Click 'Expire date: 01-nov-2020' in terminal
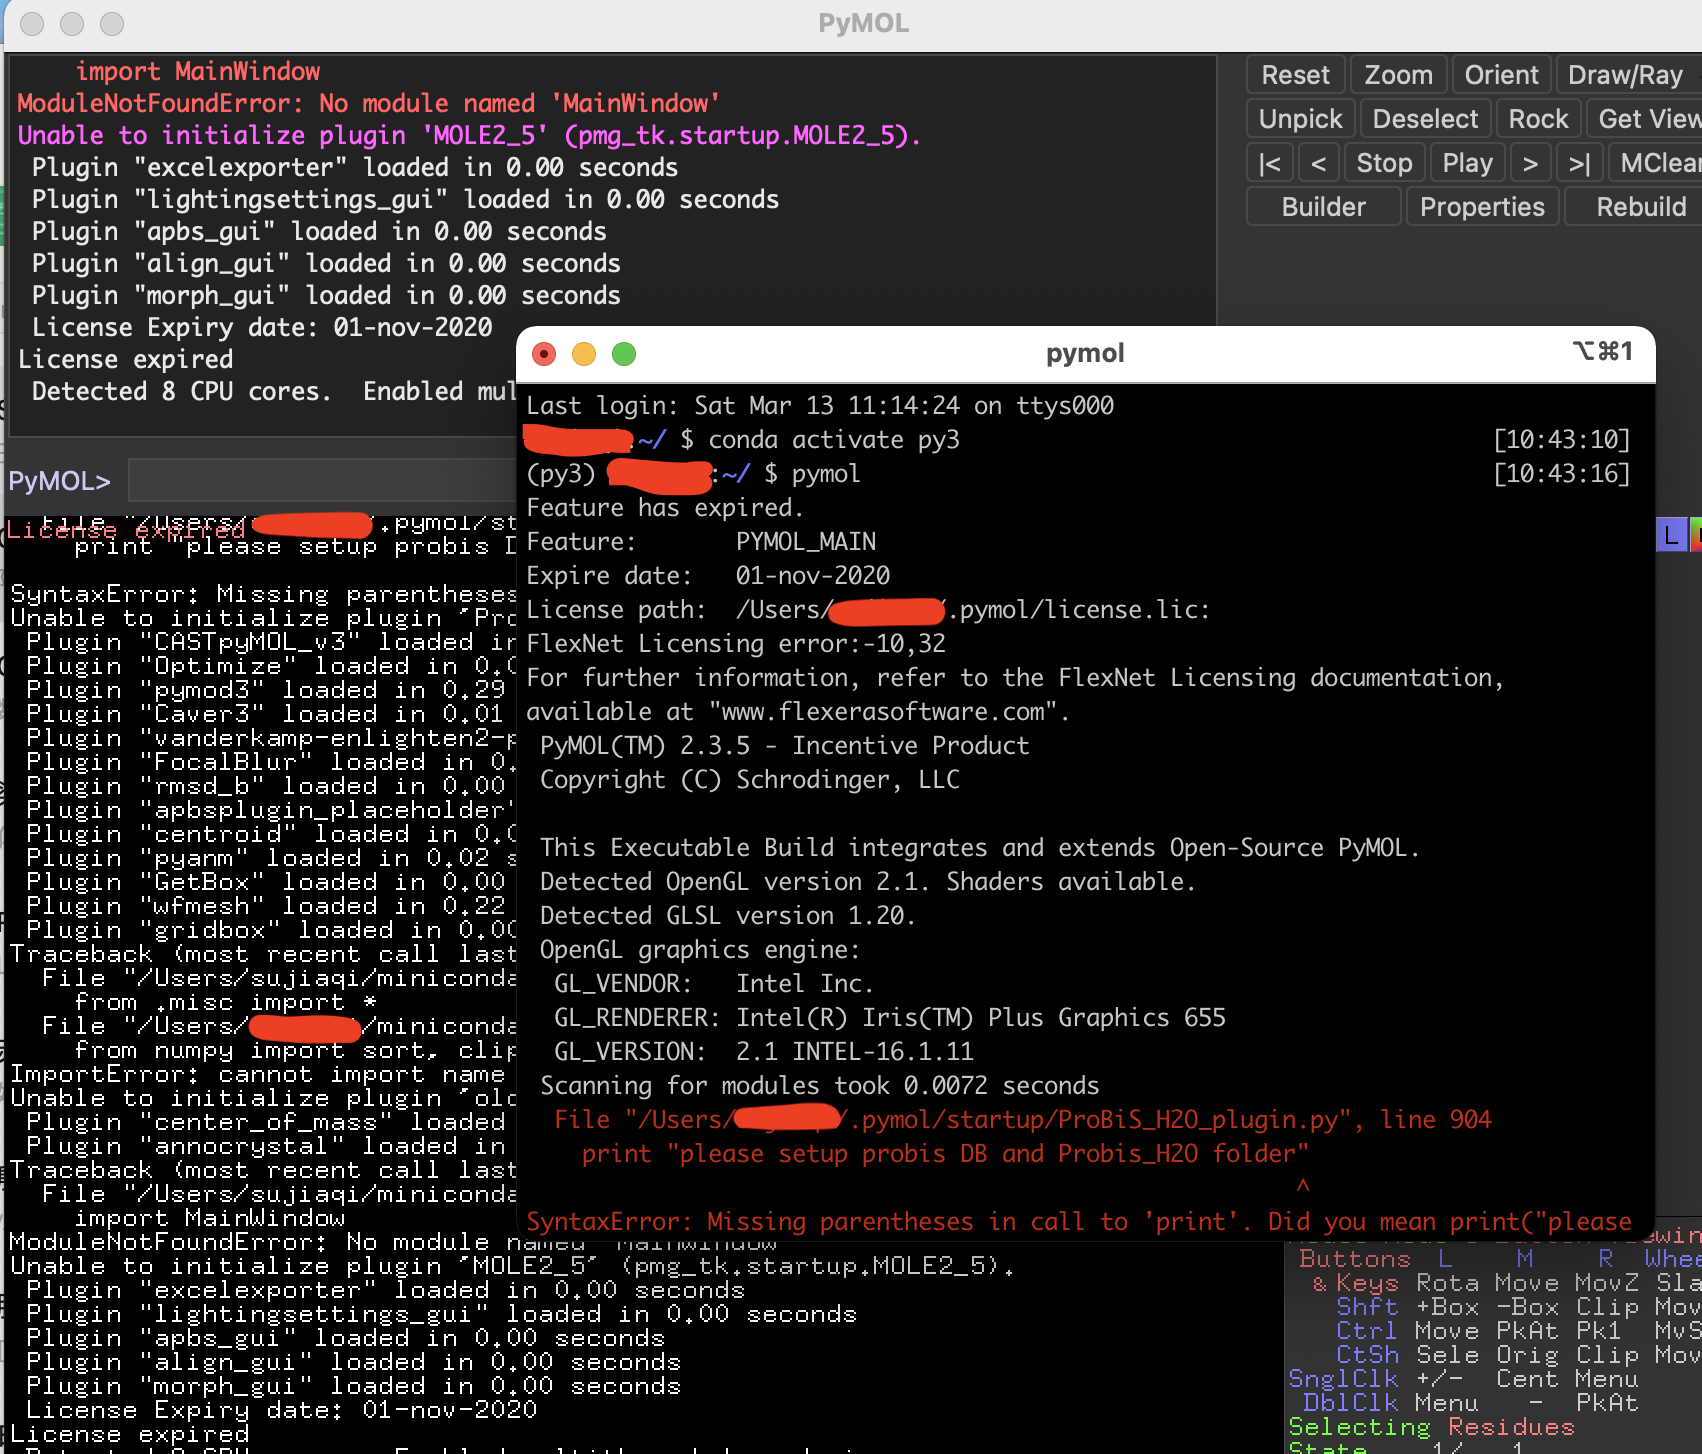The width and height of the screenshot is (1702, 1454). 708,576
